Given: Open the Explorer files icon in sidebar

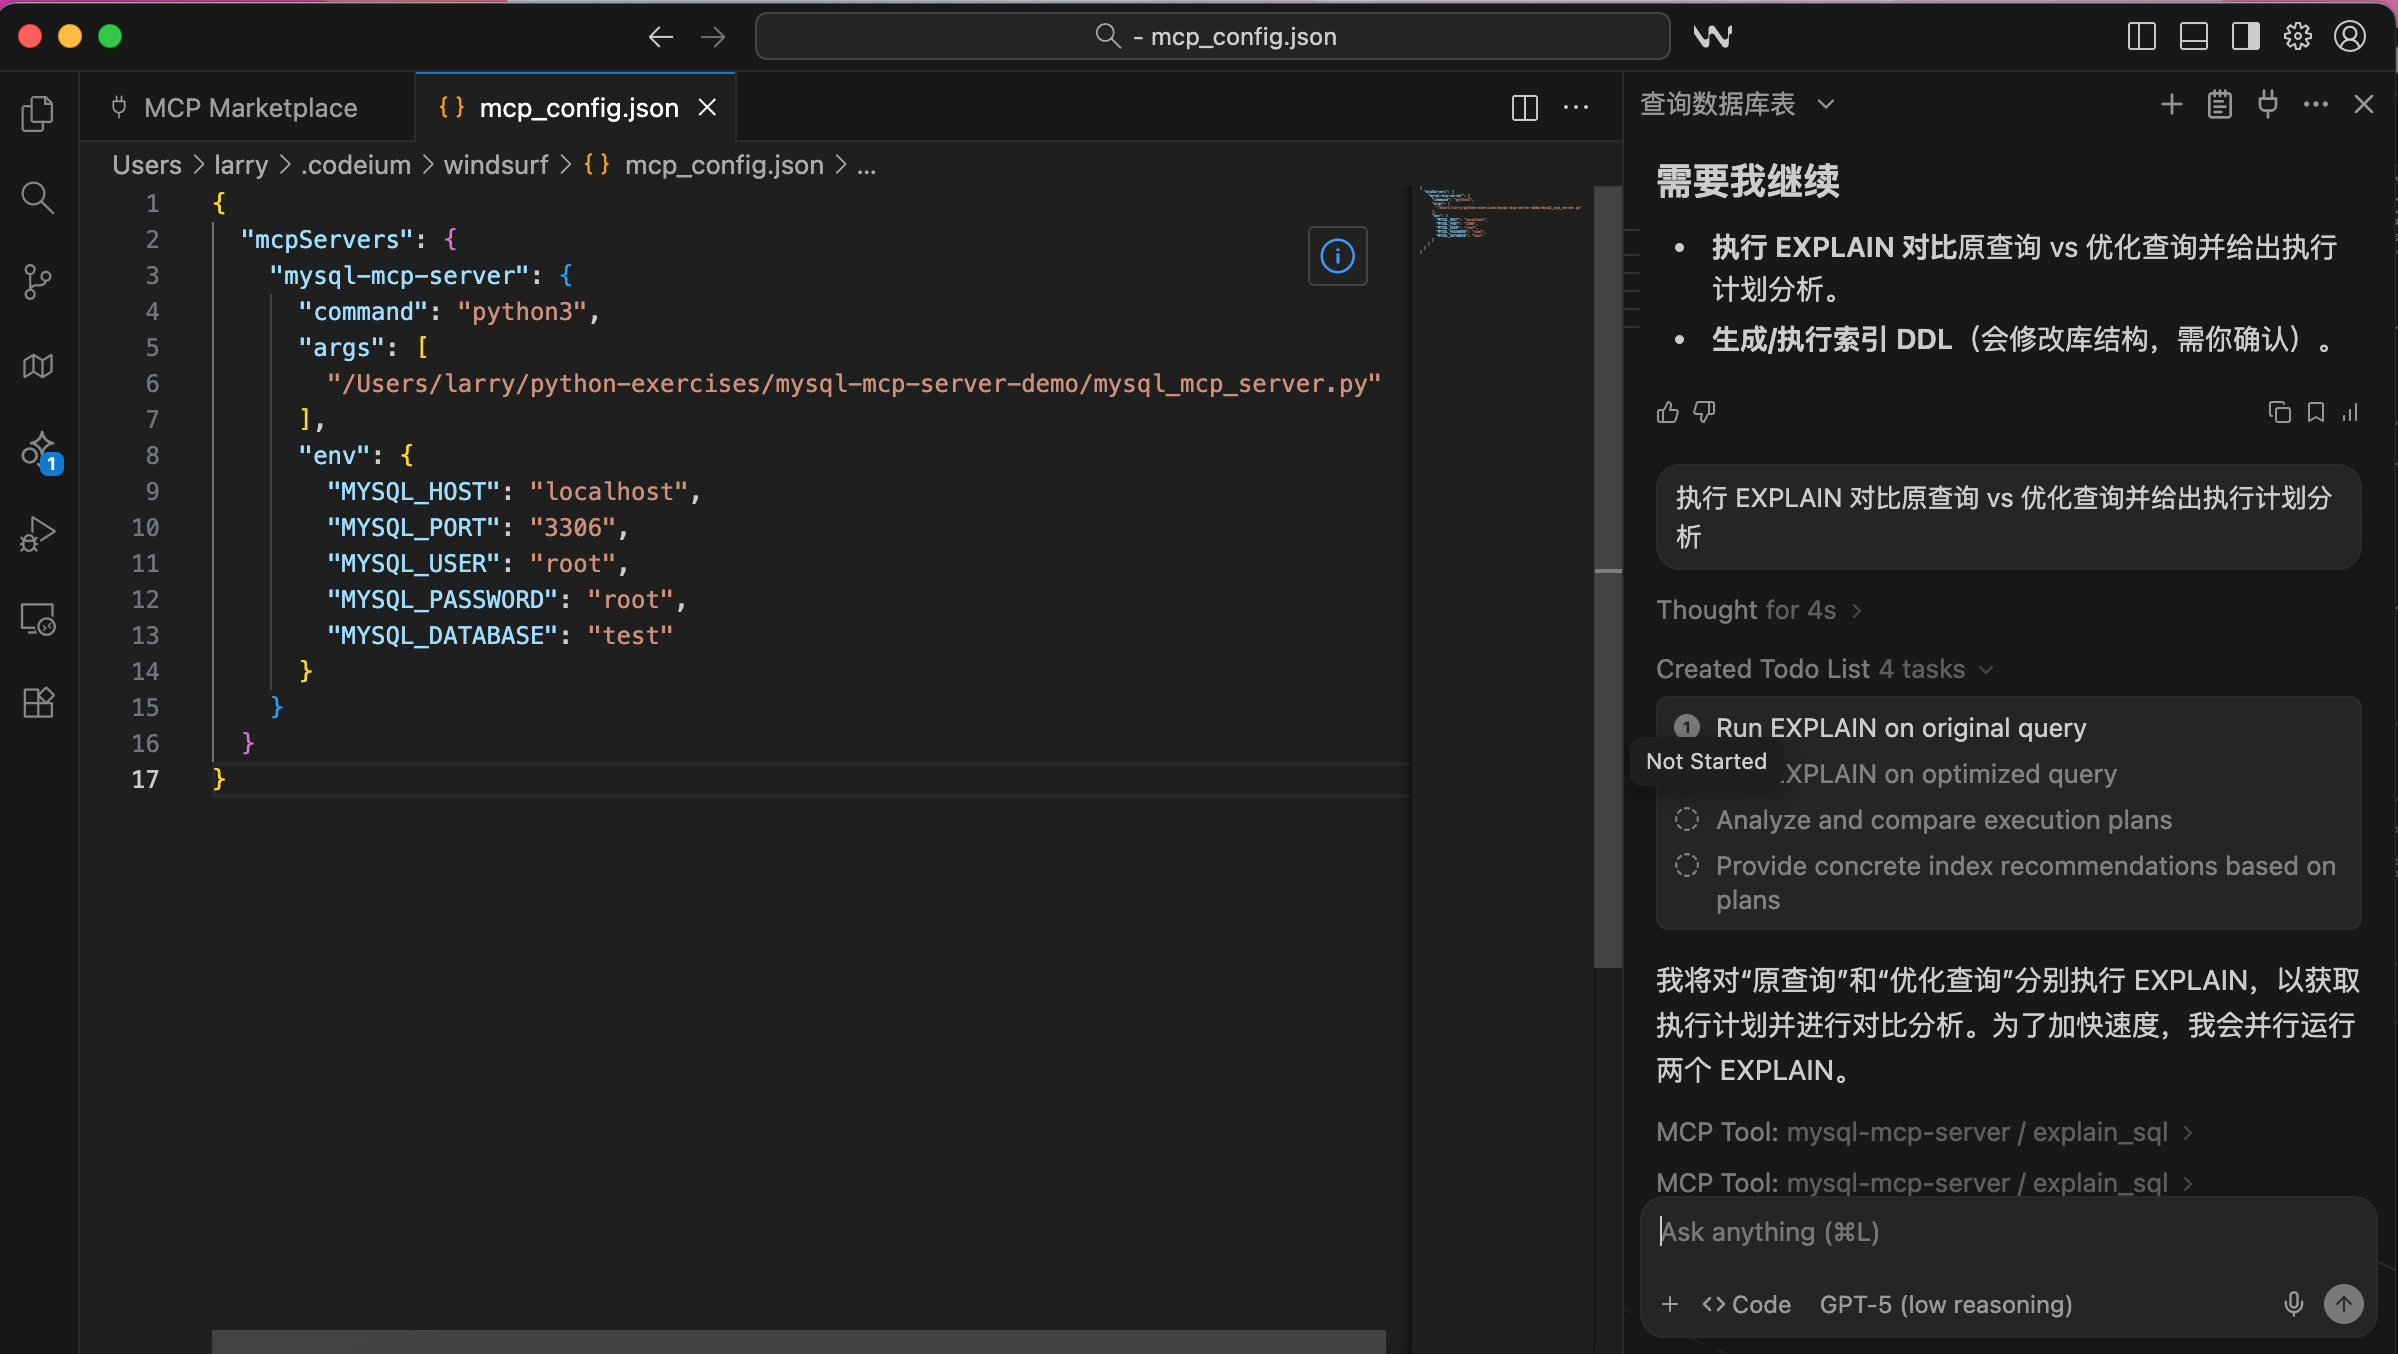Looking at the screenshot, I should [x=37, y=113].
